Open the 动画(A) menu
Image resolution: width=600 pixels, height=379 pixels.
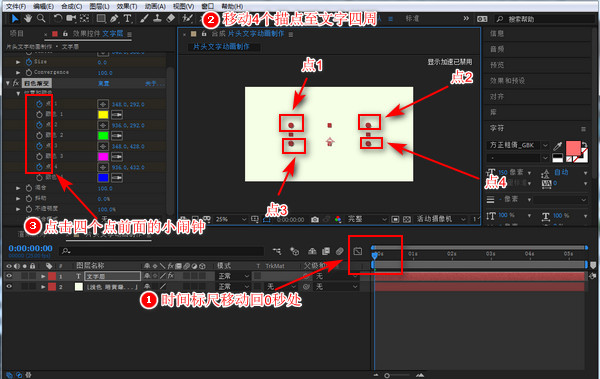pyautogui.click(x=155, y=7)
